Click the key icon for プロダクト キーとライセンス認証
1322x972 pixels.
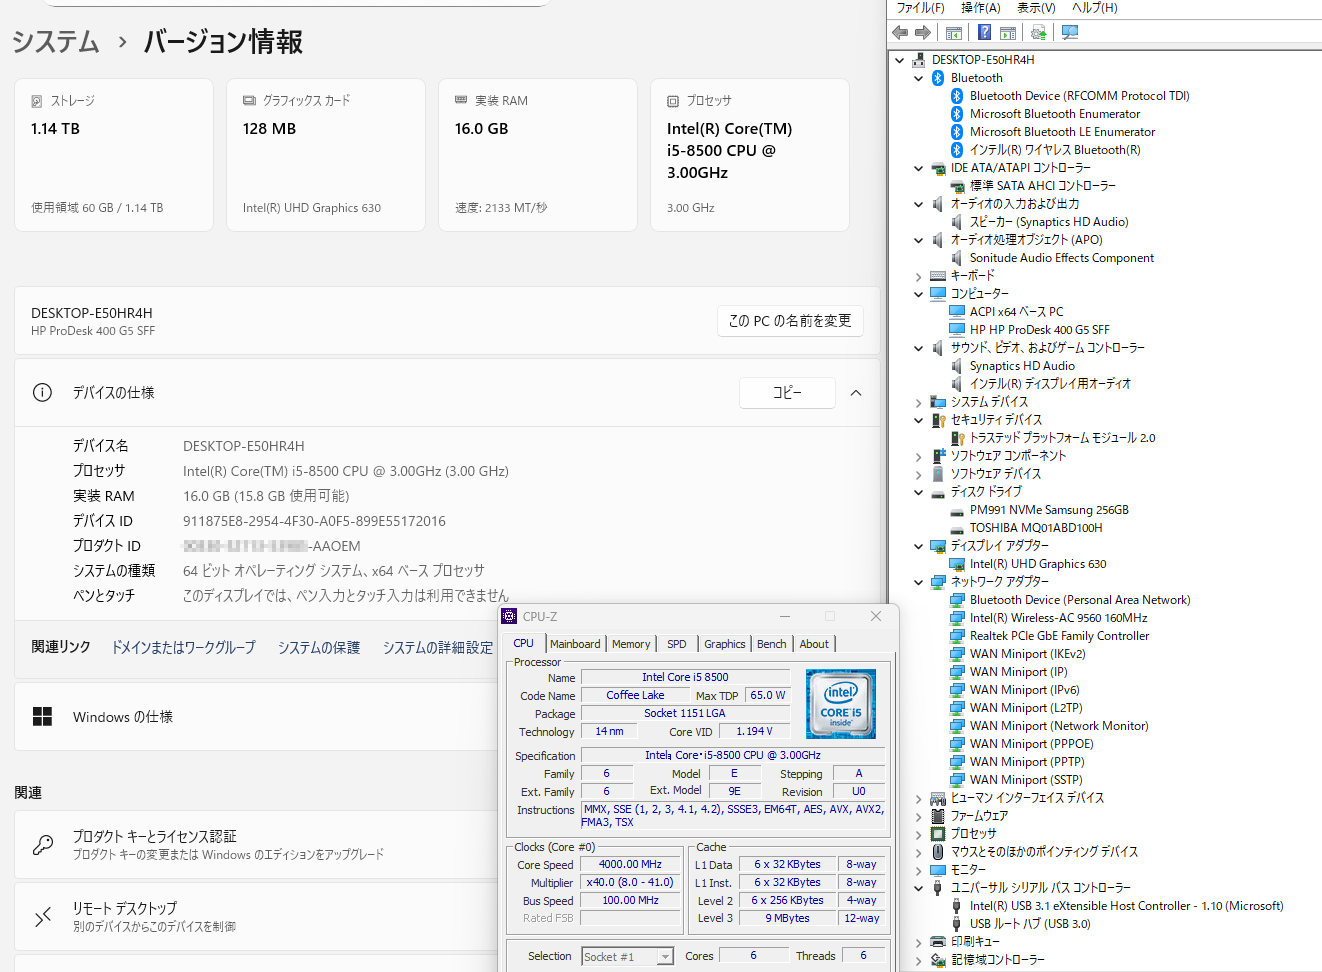(x=43, y=845)
